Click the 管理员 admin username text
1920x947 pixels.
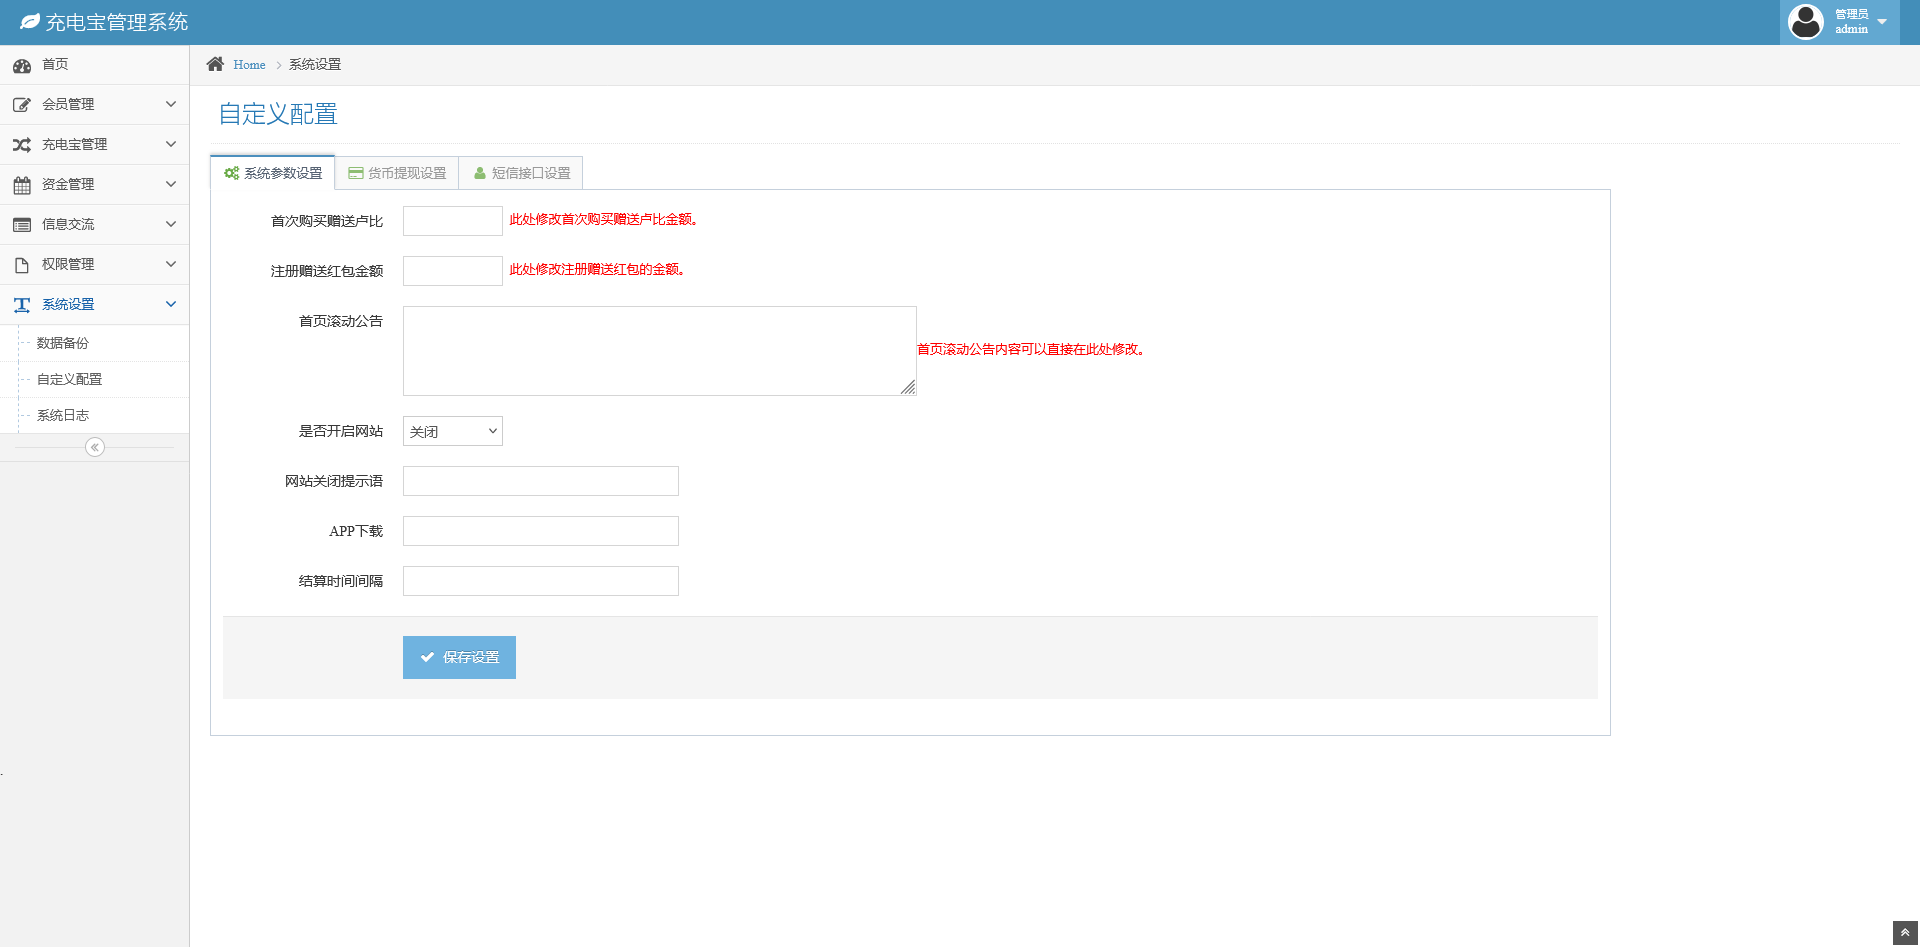1852,14
